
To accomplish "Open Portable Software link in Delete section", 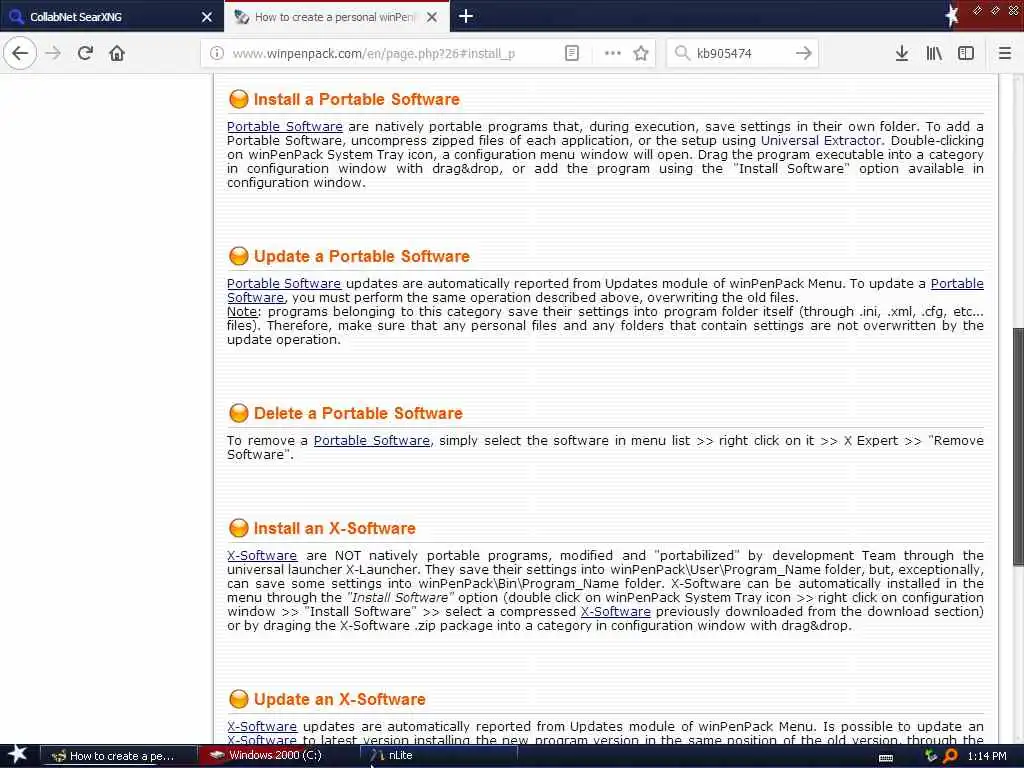I will click(x=372, y=441).
